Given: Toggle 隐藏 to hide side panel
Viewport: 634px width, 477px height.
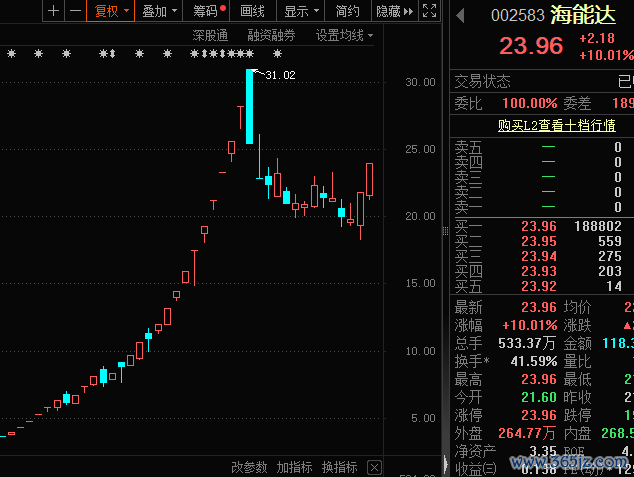Looking at the screenshot, I should click(x=386, y=11).
